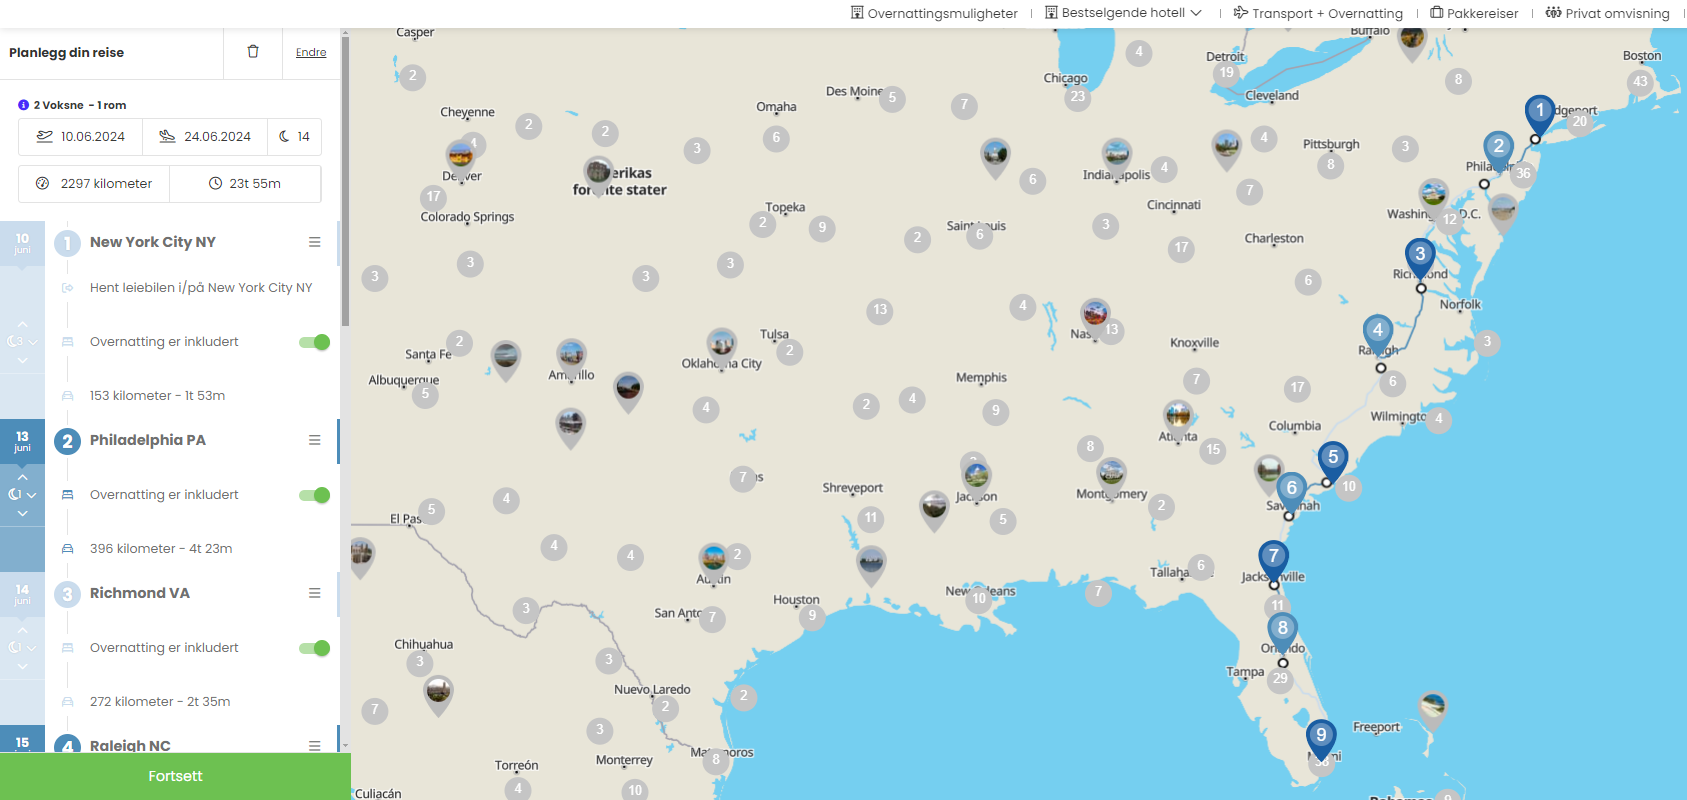Click the trash icon to delete the trip

[253, 52]
